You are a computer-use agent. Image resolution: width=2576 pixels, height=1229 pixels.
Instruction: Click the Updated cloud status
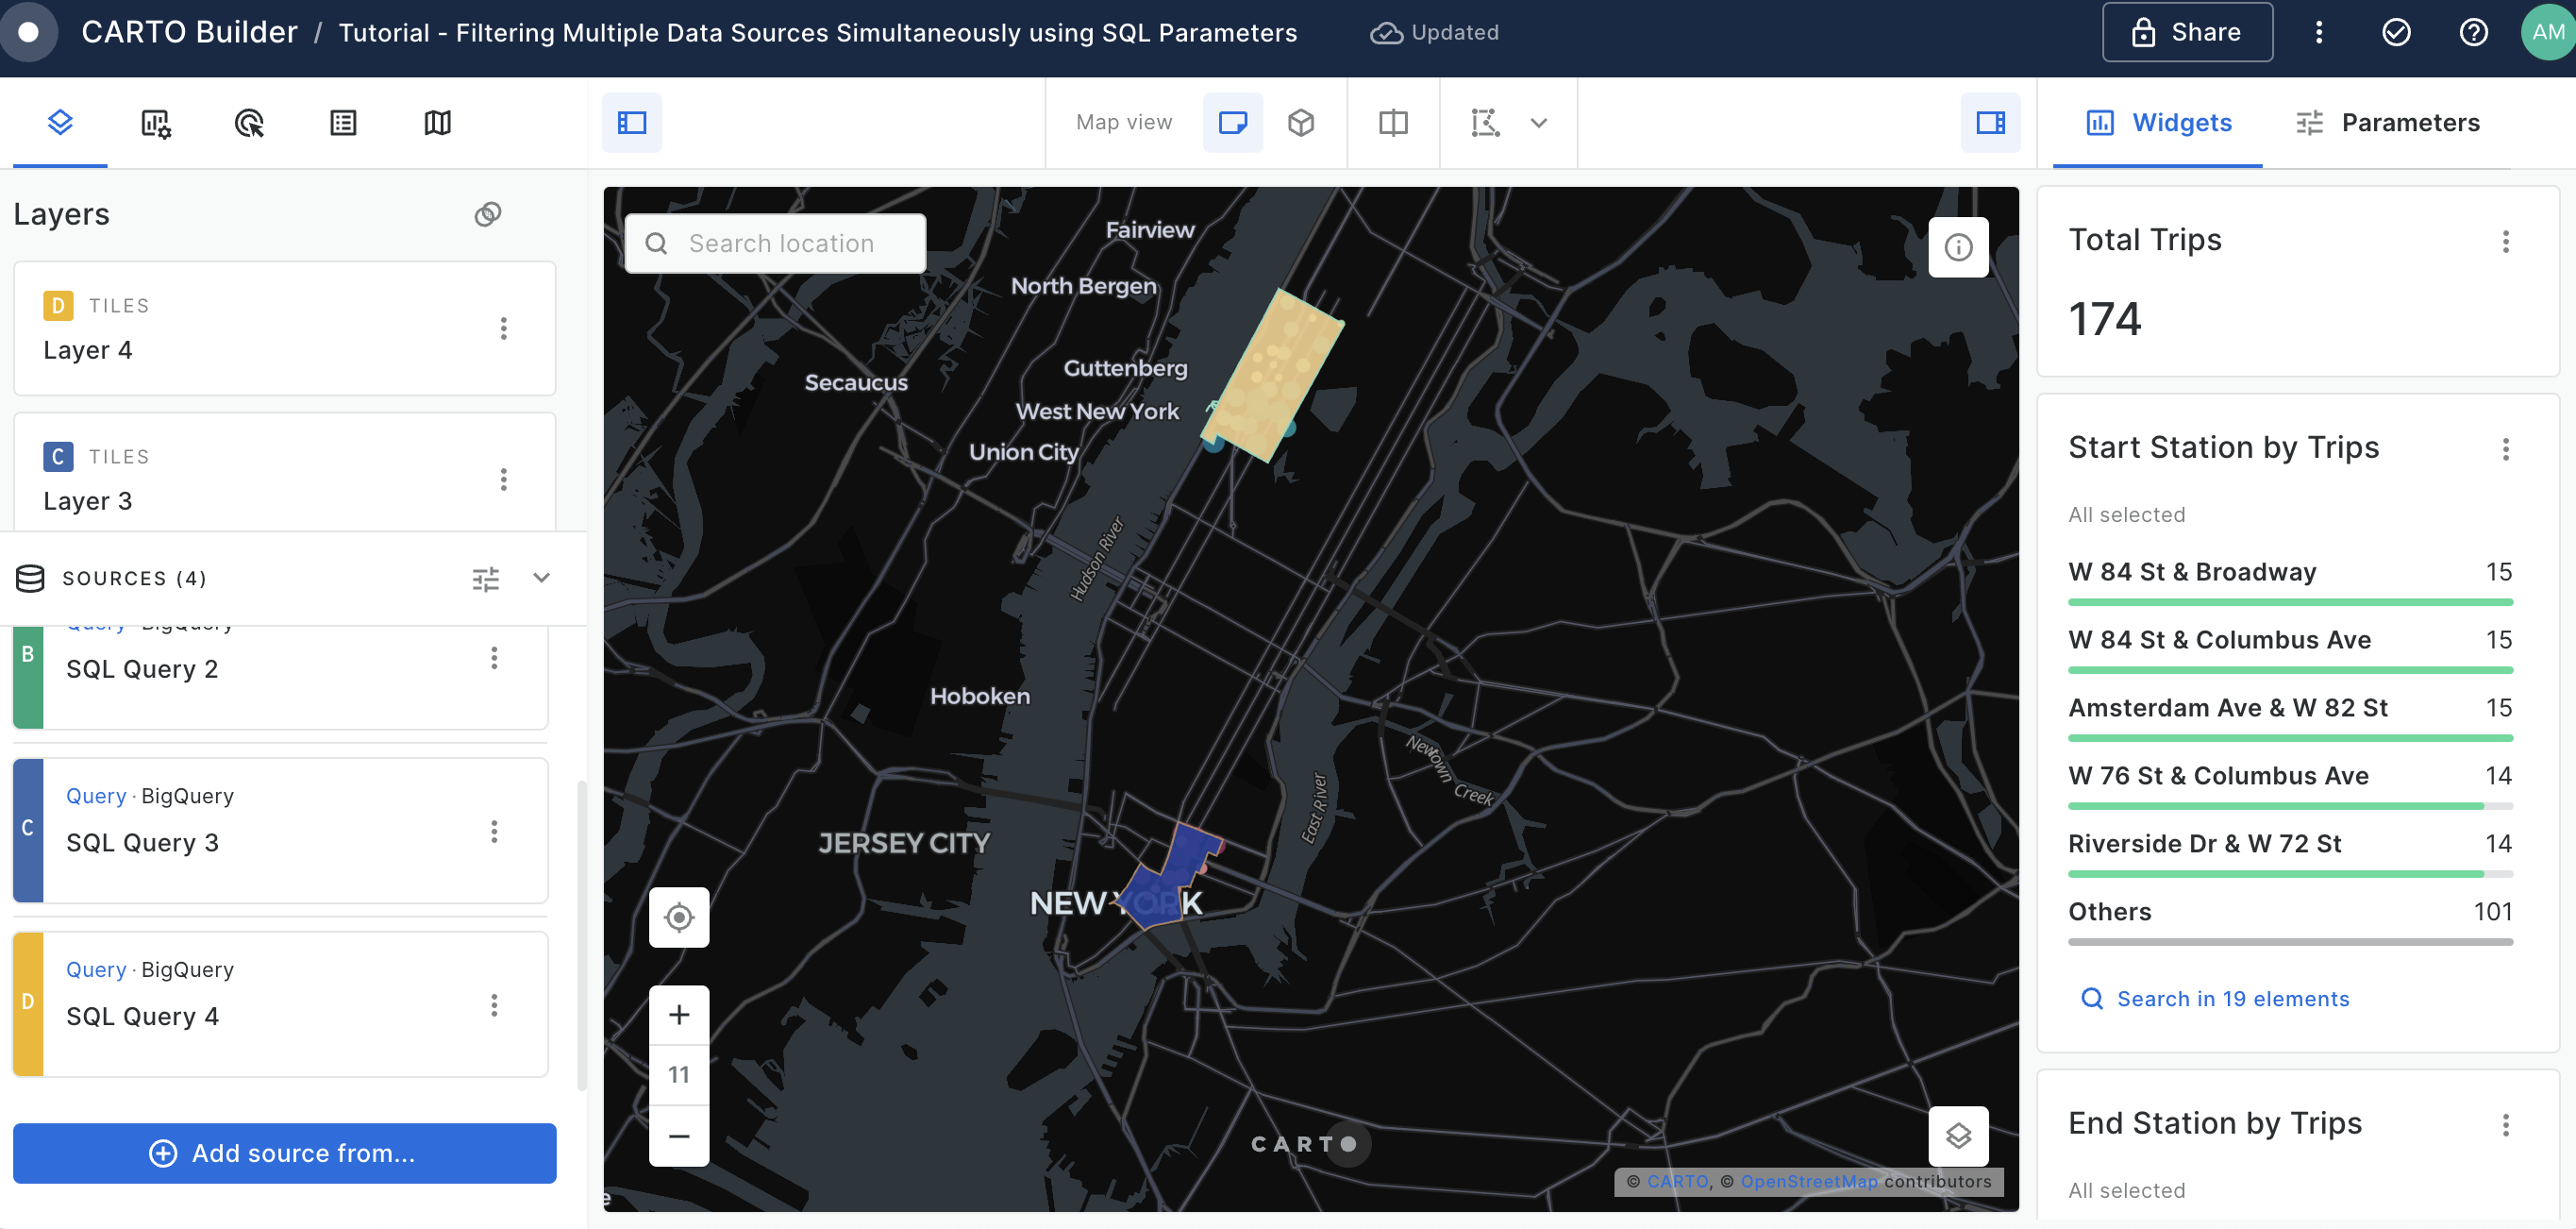pos(1434,32)
